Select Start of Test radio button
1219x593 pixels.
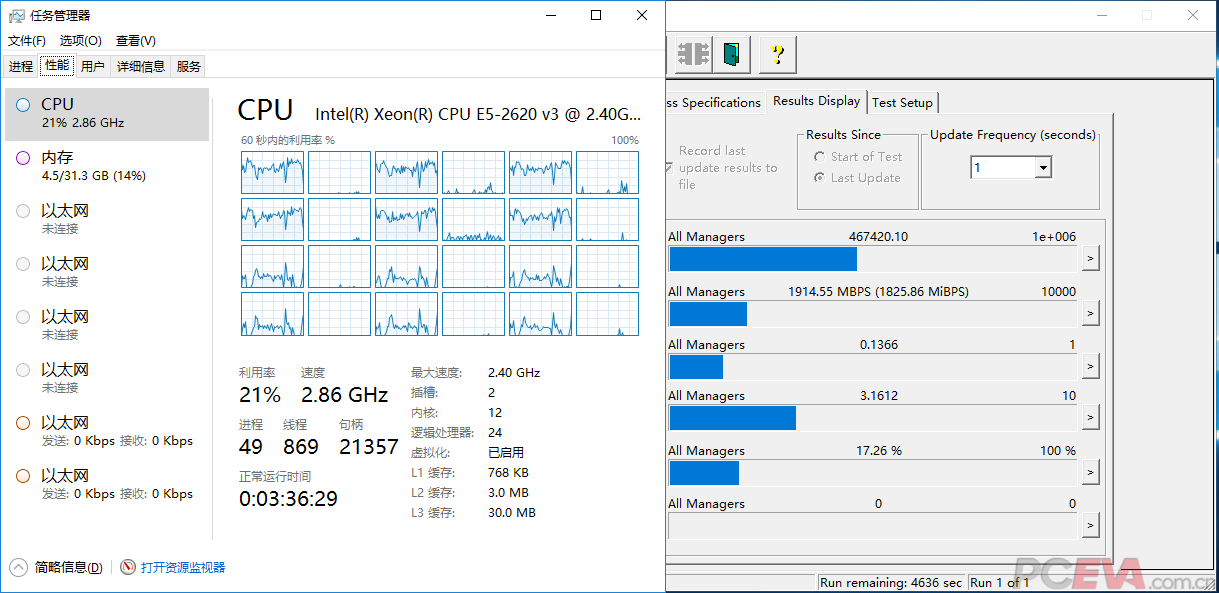click(x=820, y=157)
